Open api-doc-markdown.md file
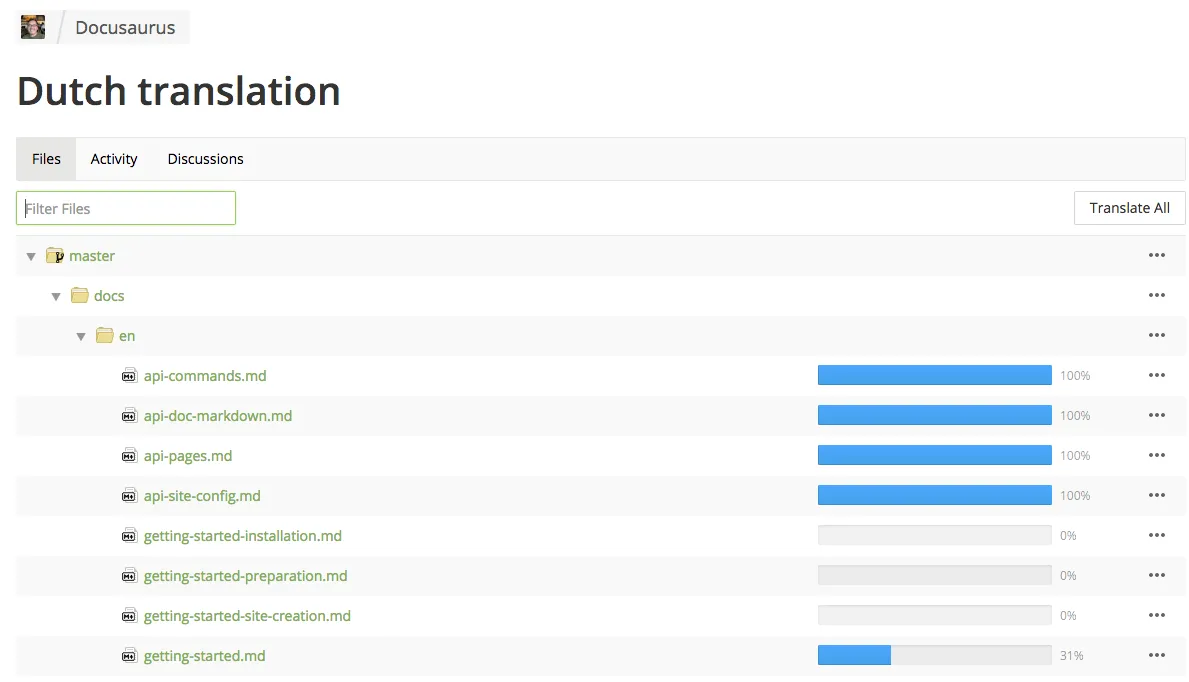This screenshot has height=682, width=1189. point(218,416)
